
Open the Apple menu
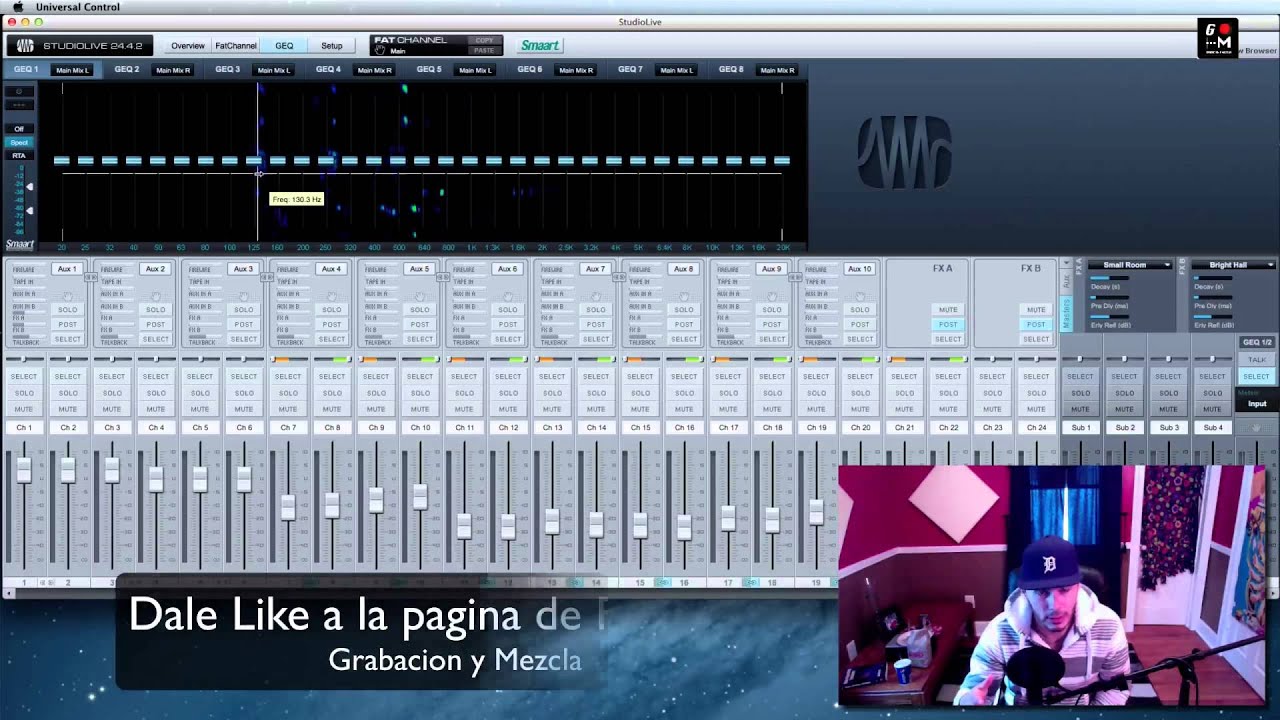tap(17, 7)
